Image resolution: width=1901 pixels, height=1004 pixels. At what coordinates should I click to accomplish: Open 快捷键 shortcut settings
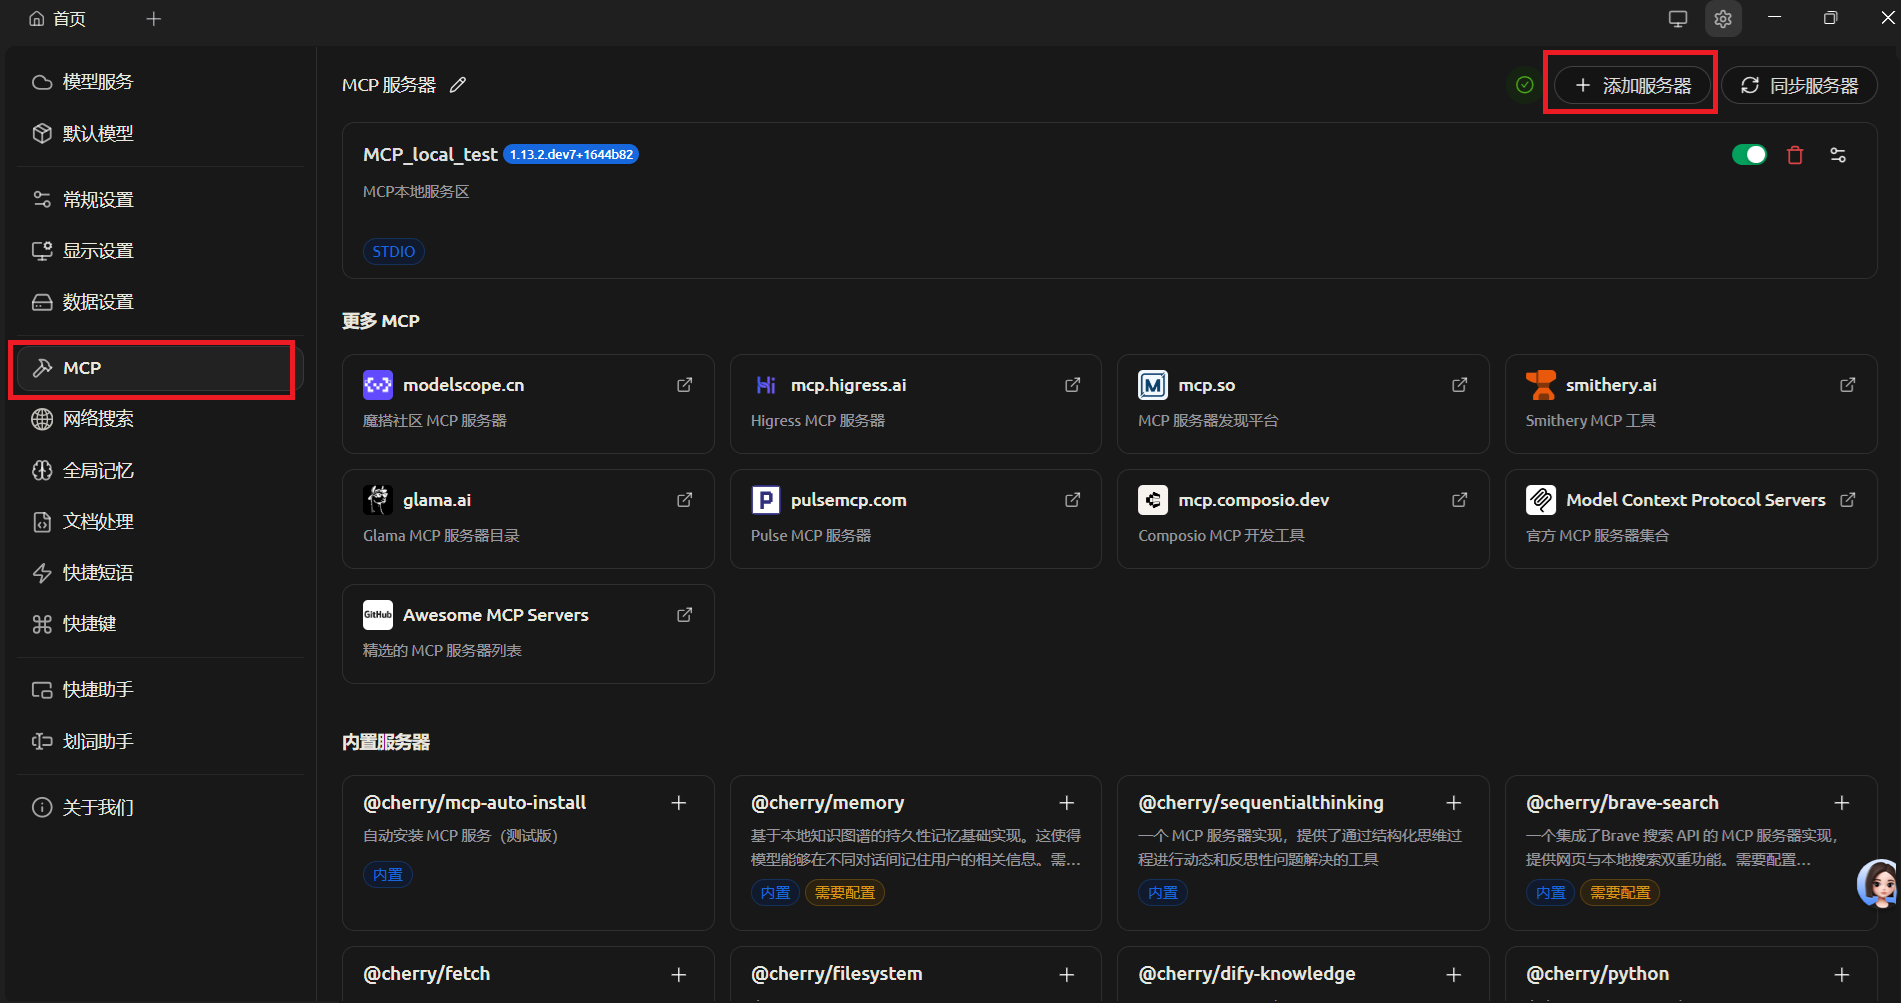pos(160,623)
